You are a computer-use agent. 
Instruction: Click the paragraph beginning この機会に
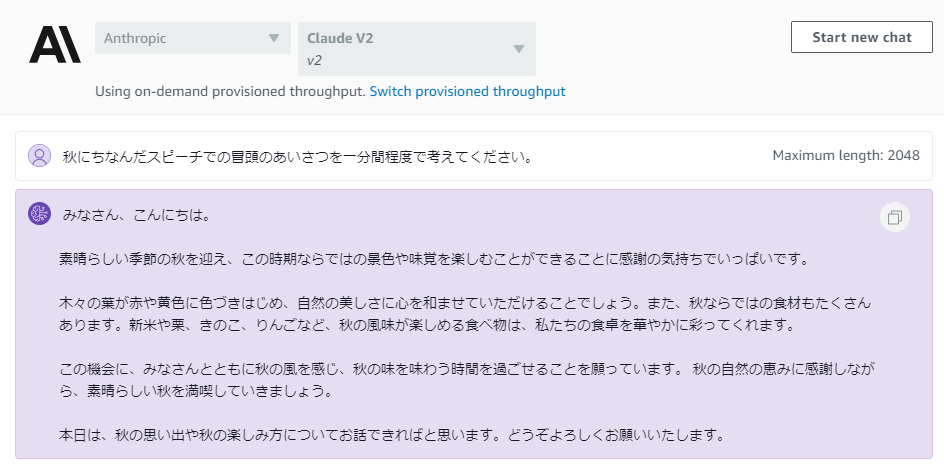click(467, 380)
